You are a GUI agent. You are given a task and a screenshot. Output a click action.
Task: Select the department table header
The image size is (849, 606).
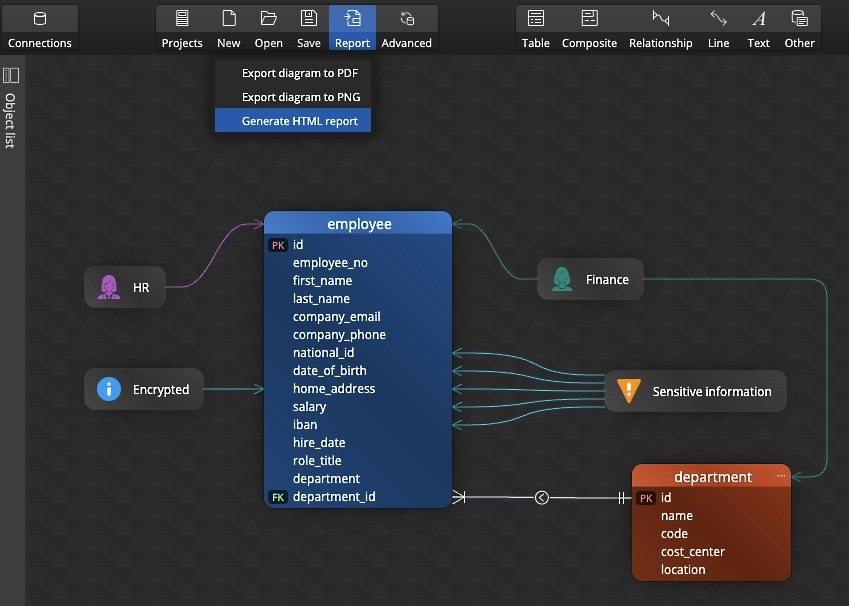[711, 476]
